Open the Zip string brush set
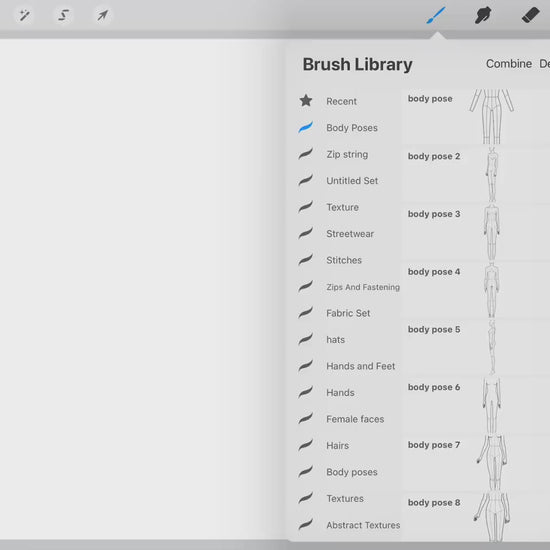The width and height of the screenshot is (550, 550). pyautogui.click(x=347, y=154)
